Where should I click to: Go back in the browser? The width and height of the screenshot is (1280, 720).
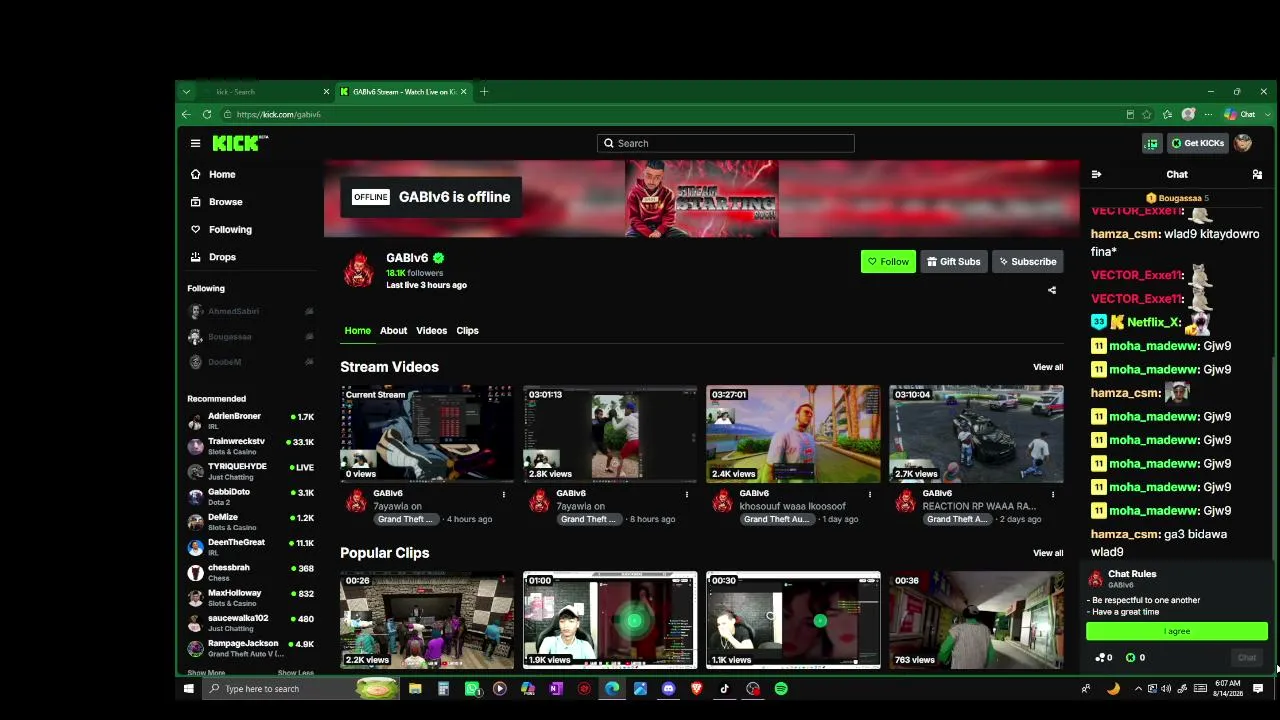(x=186, y=114)
